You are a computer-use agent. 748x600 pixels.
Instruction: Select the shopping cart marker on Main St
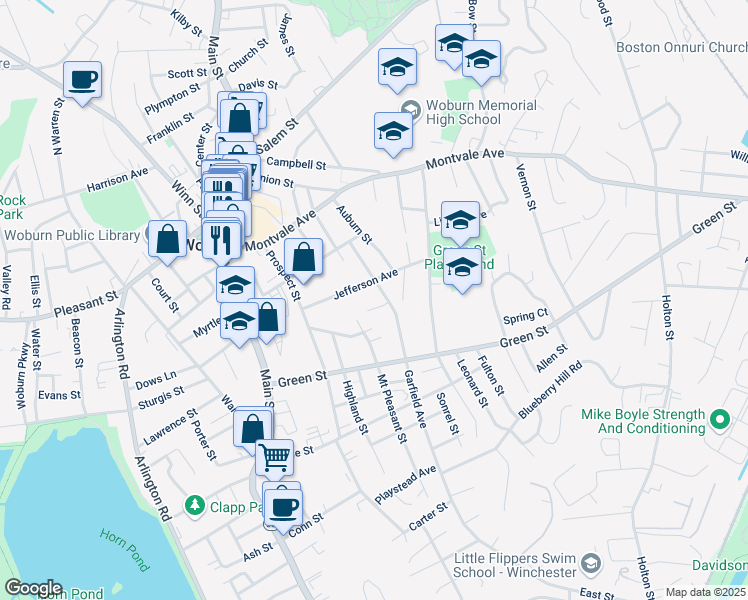[x=274, y=459]
